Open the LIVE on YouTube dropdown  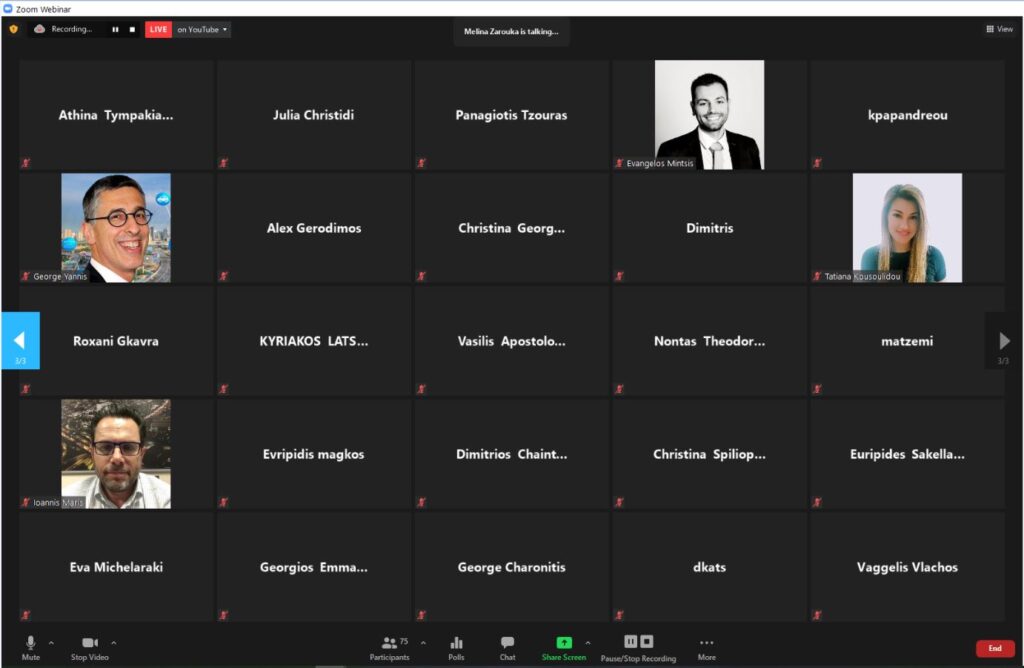(x=203, y=30)
